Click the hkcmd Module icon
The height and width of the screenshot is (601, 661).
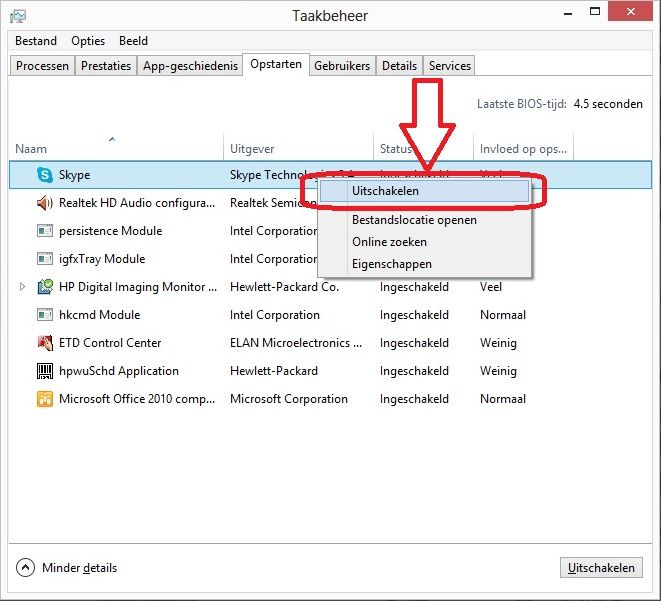pyautogui.click(x=45, y=315)
